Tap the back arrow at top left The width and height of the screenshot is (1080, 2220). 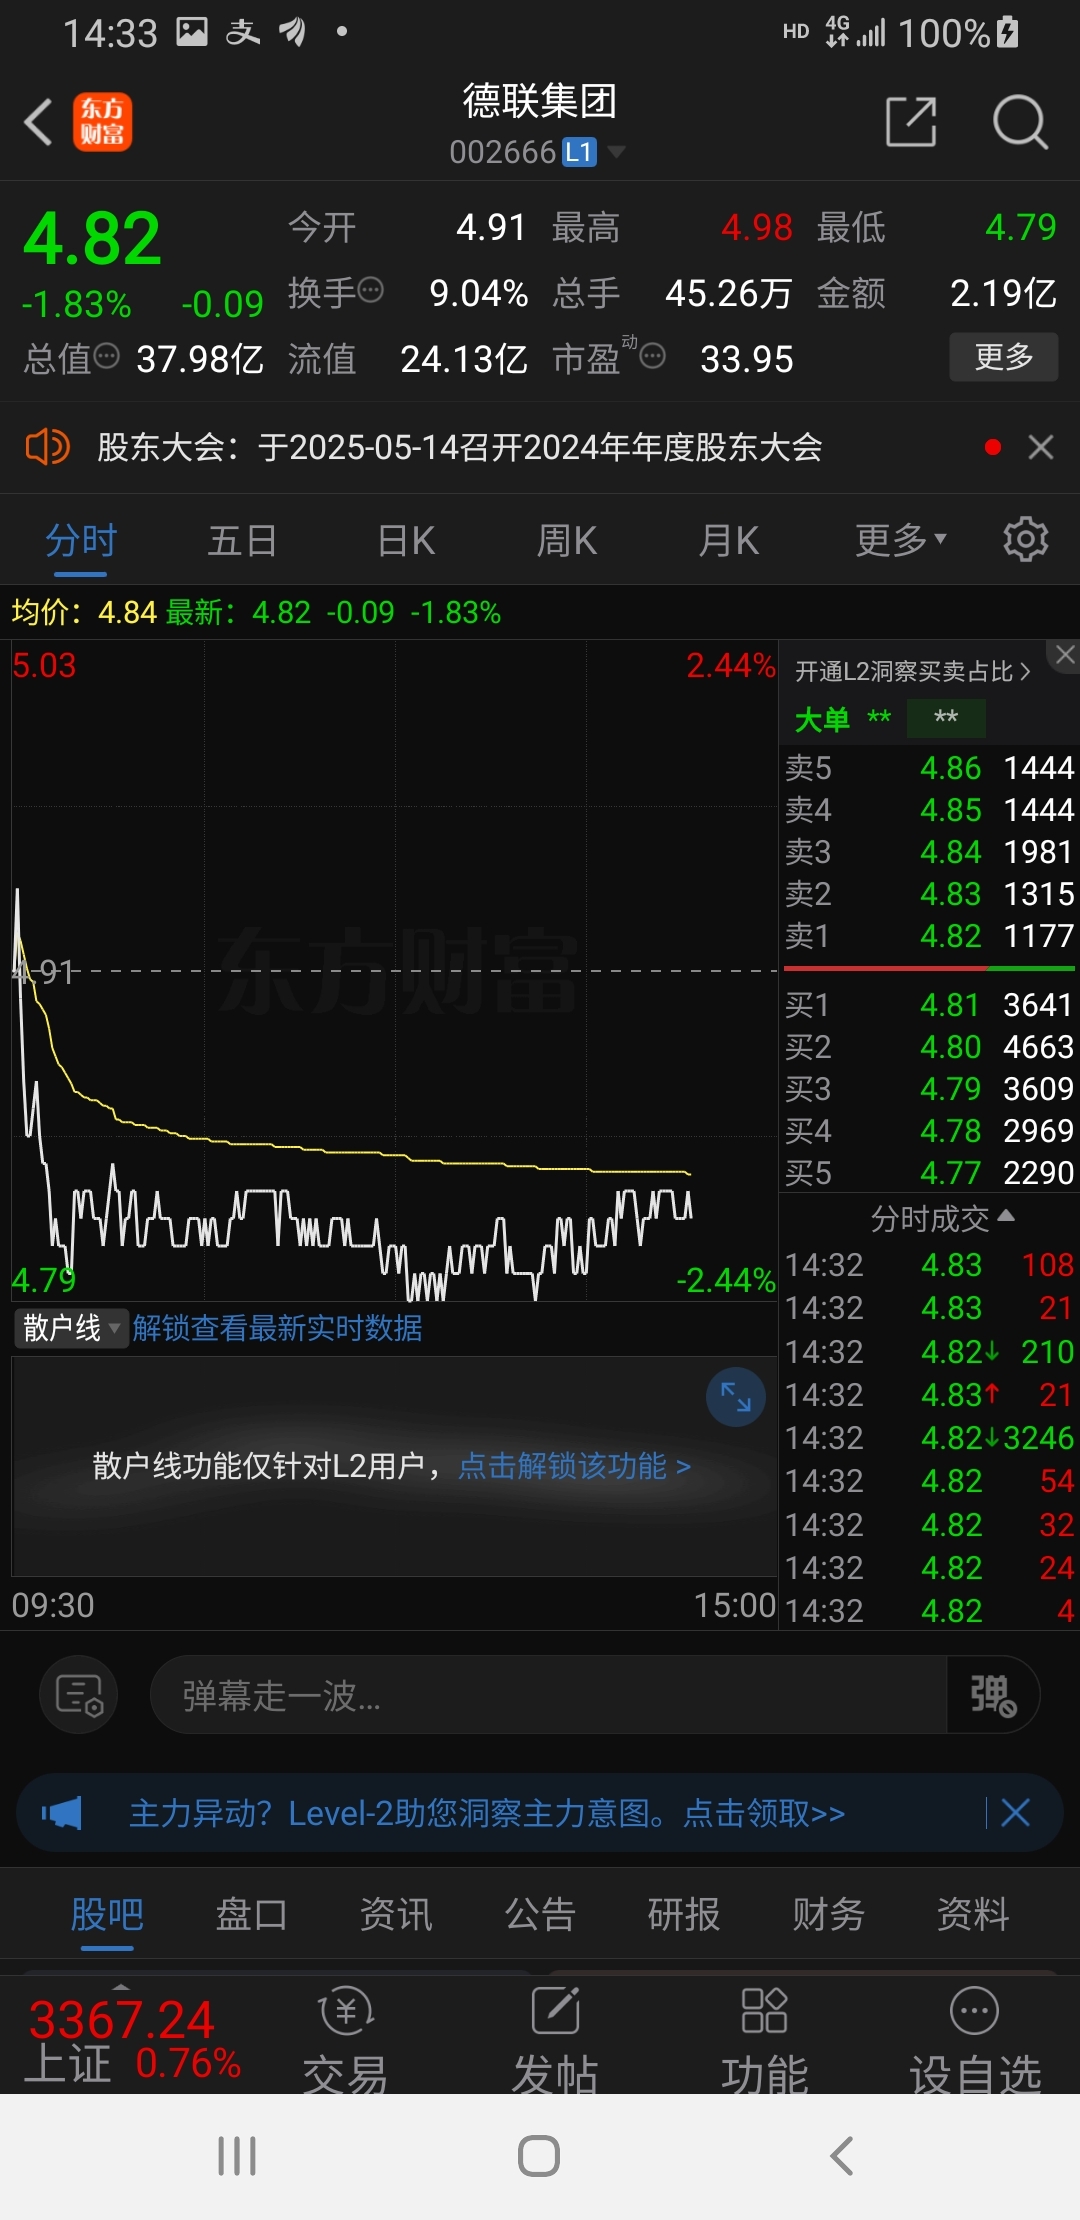(x=38, y=123)
